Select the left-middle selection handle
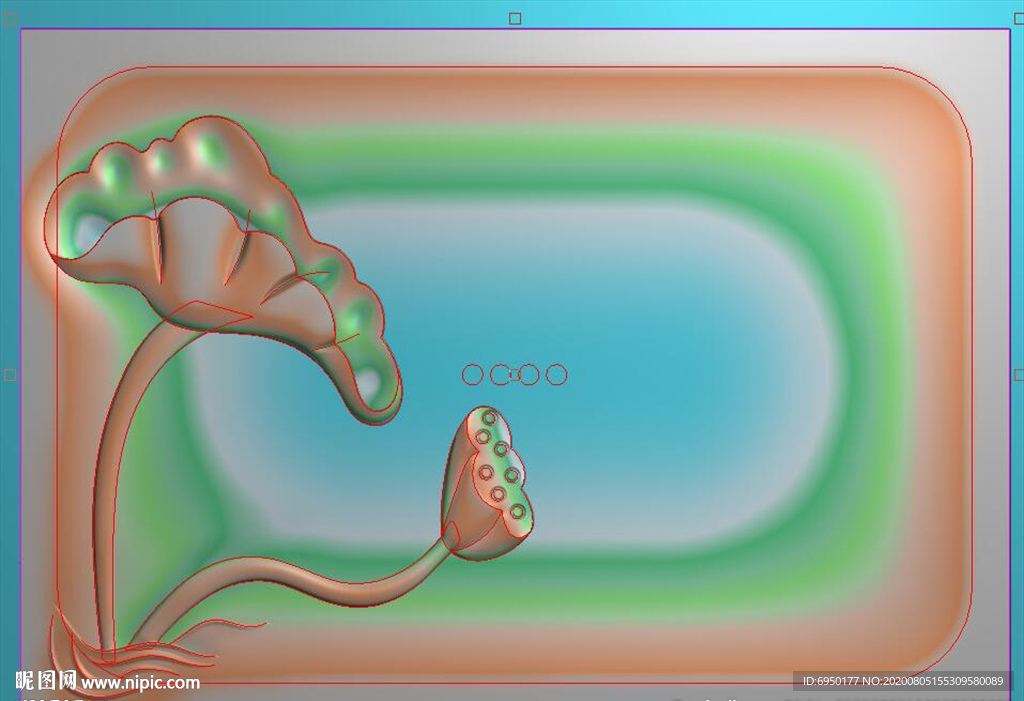The image size is (1024, 701). click(10, 375)
